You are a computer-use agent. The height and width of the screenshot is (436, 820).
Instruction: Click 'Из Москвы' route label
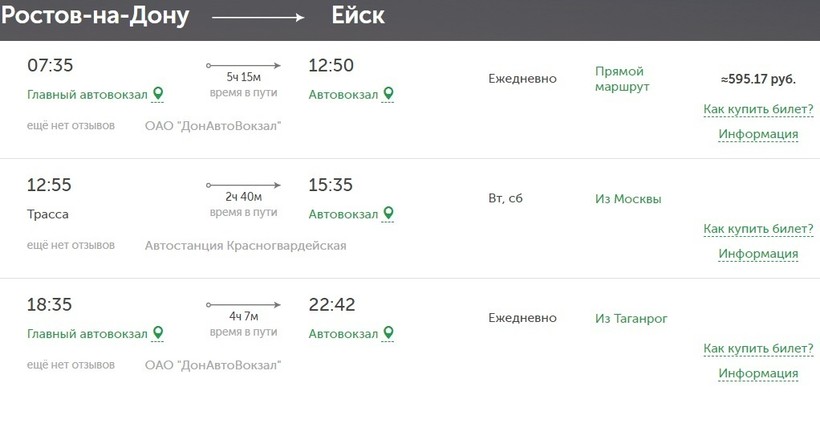[x=628, y=198]
